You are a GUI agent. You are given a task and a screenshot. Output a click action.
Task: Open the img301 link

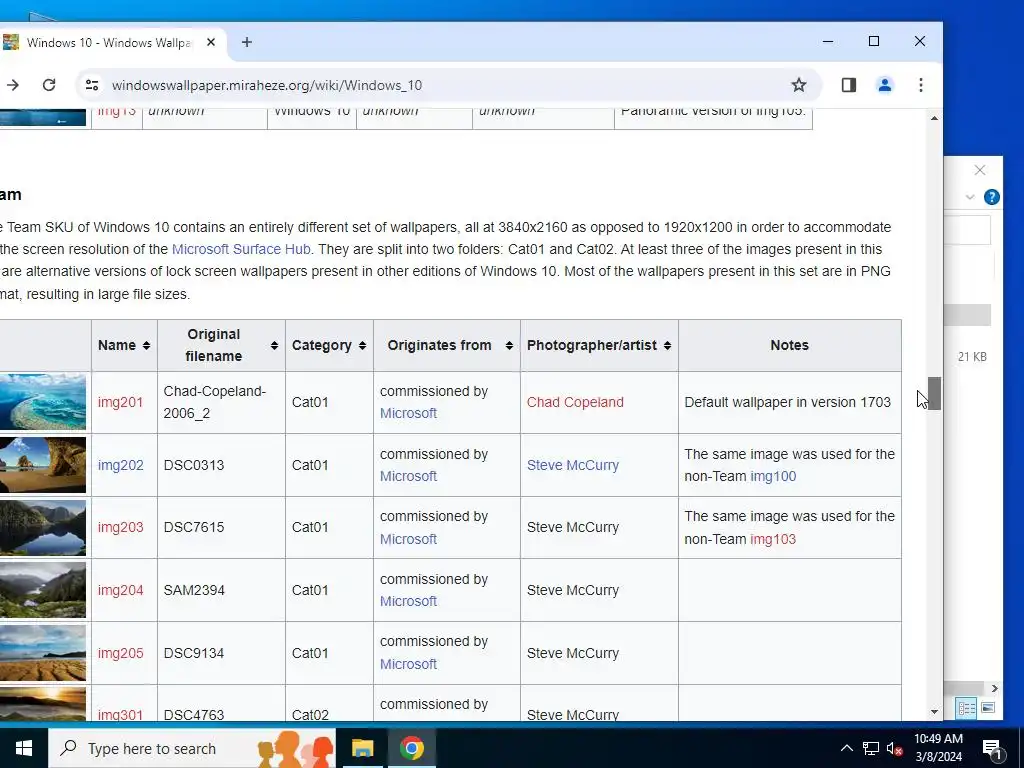click(x=120, y=714)
